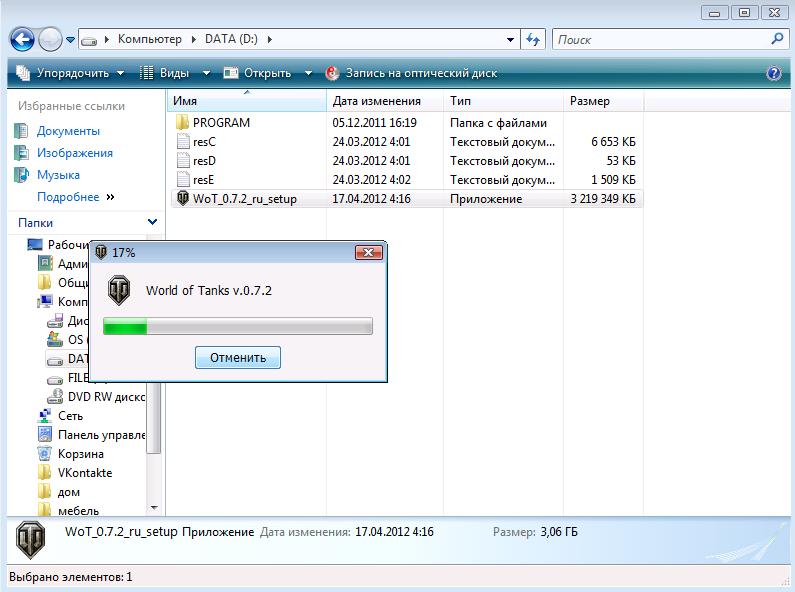Sort by the Размер column header
This screenshot has width=795, height=592.
(x=603, y=101)
